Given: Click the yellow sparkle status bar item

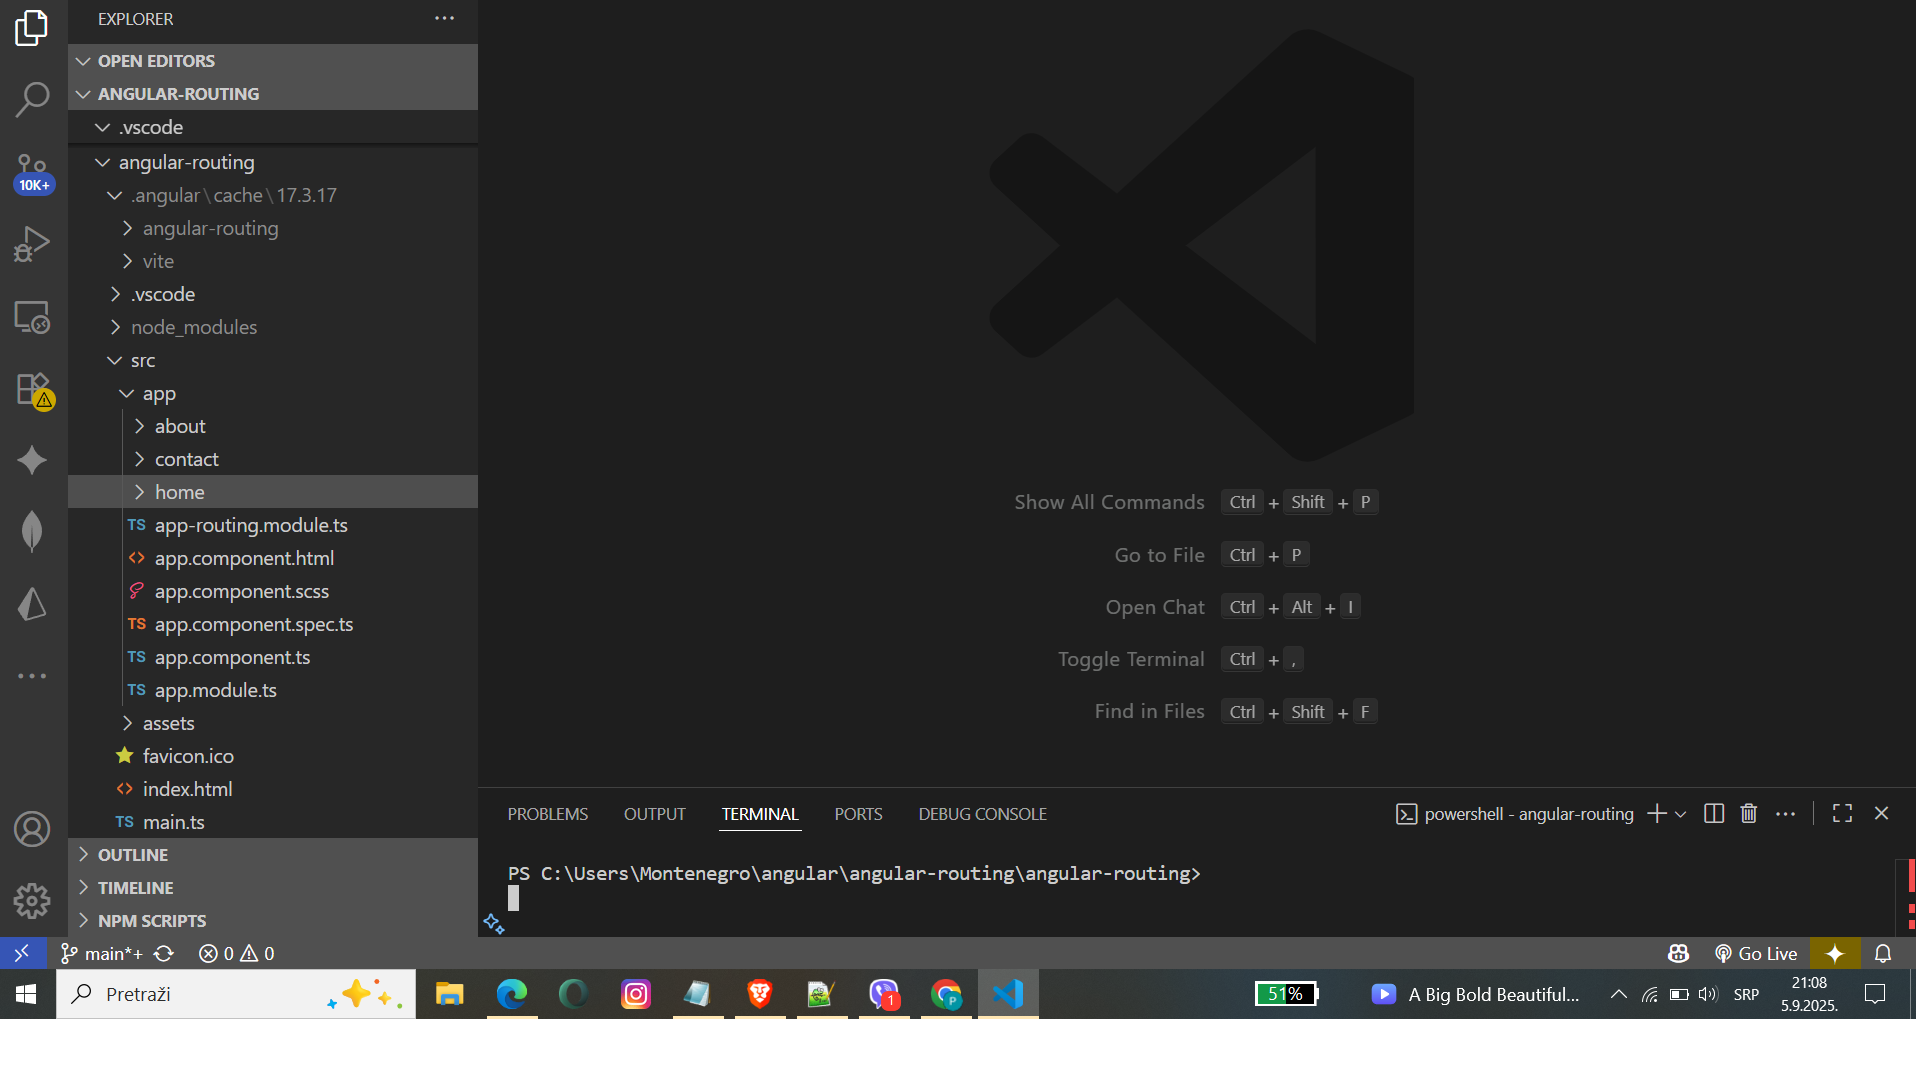Looking at the screenshot, I should point(1835,954).
